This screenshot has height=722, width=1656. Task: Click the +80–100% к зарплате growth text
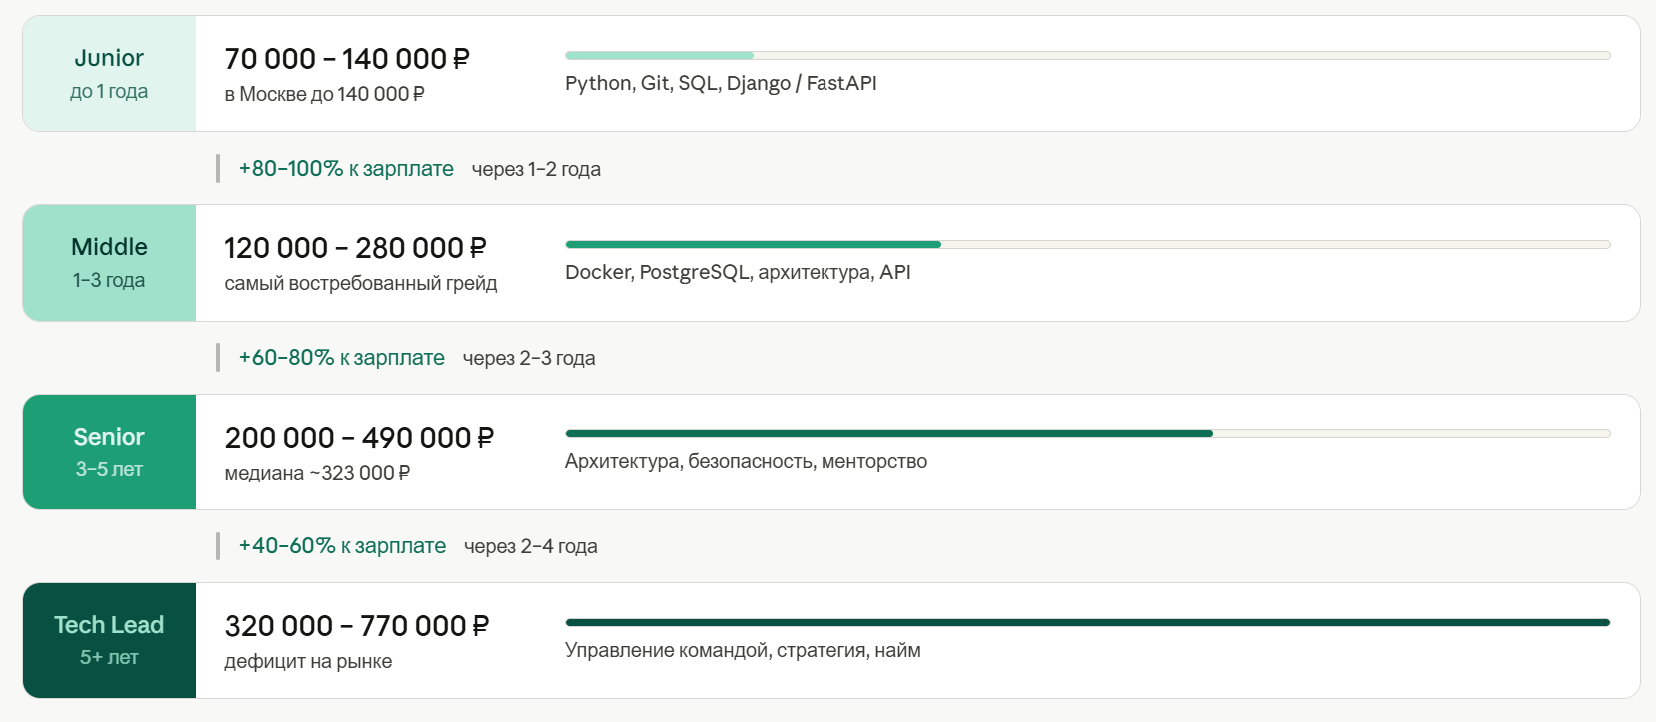point(346,169)
